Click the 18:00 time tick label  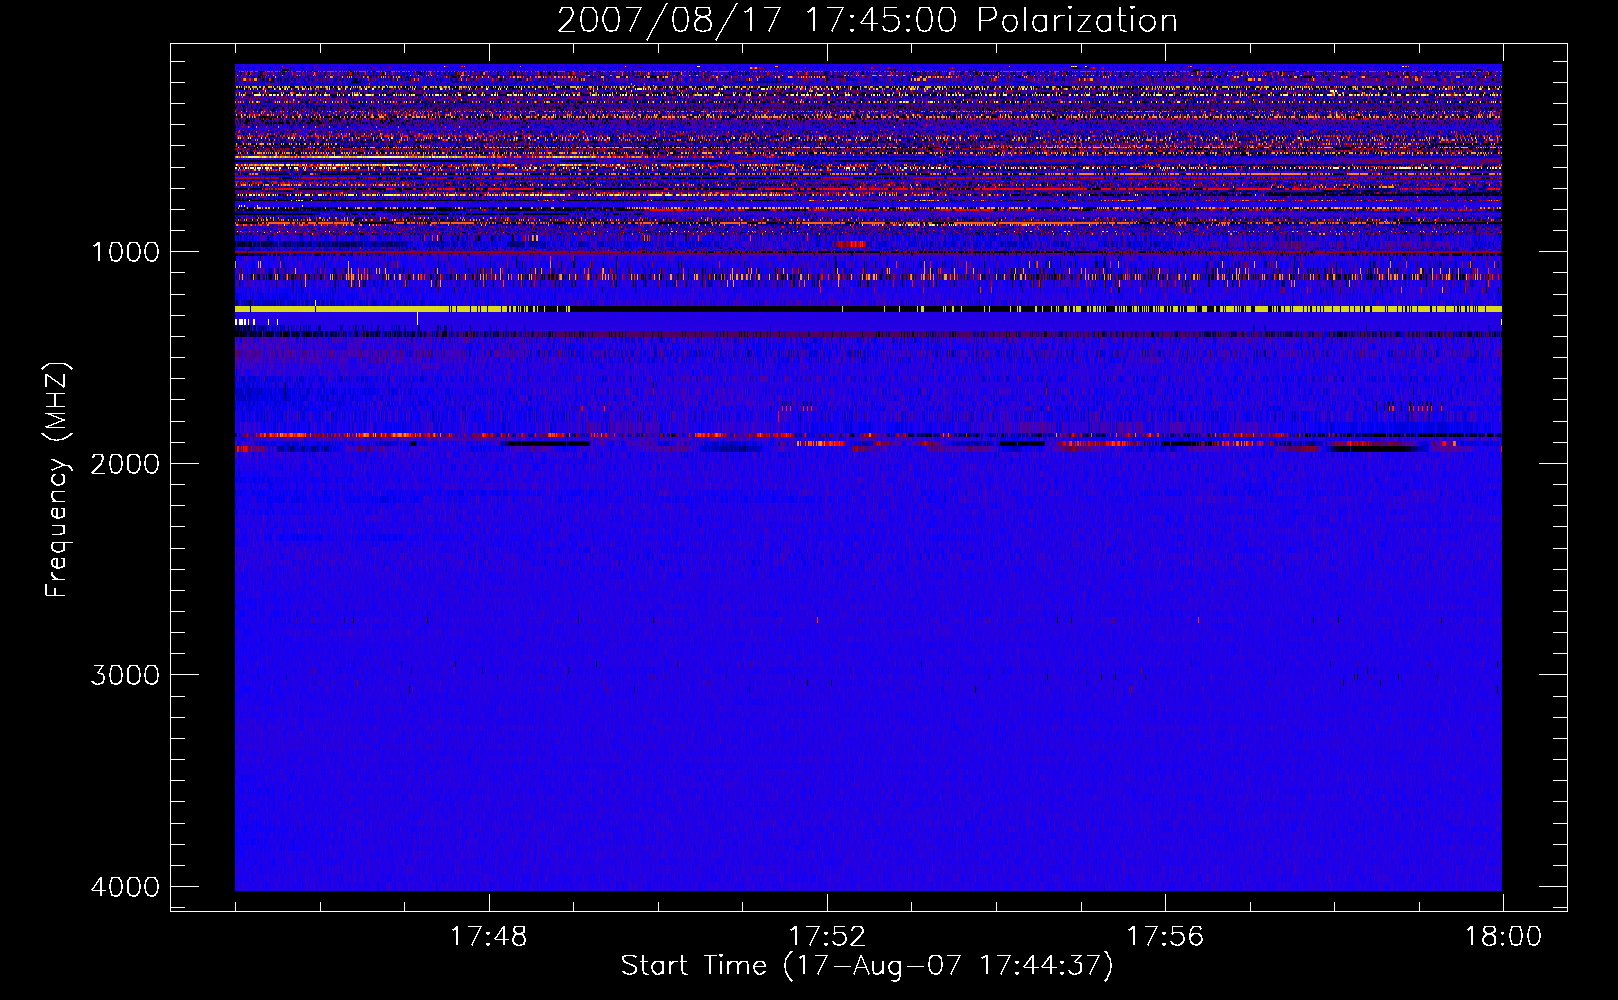coord(1503,937)
